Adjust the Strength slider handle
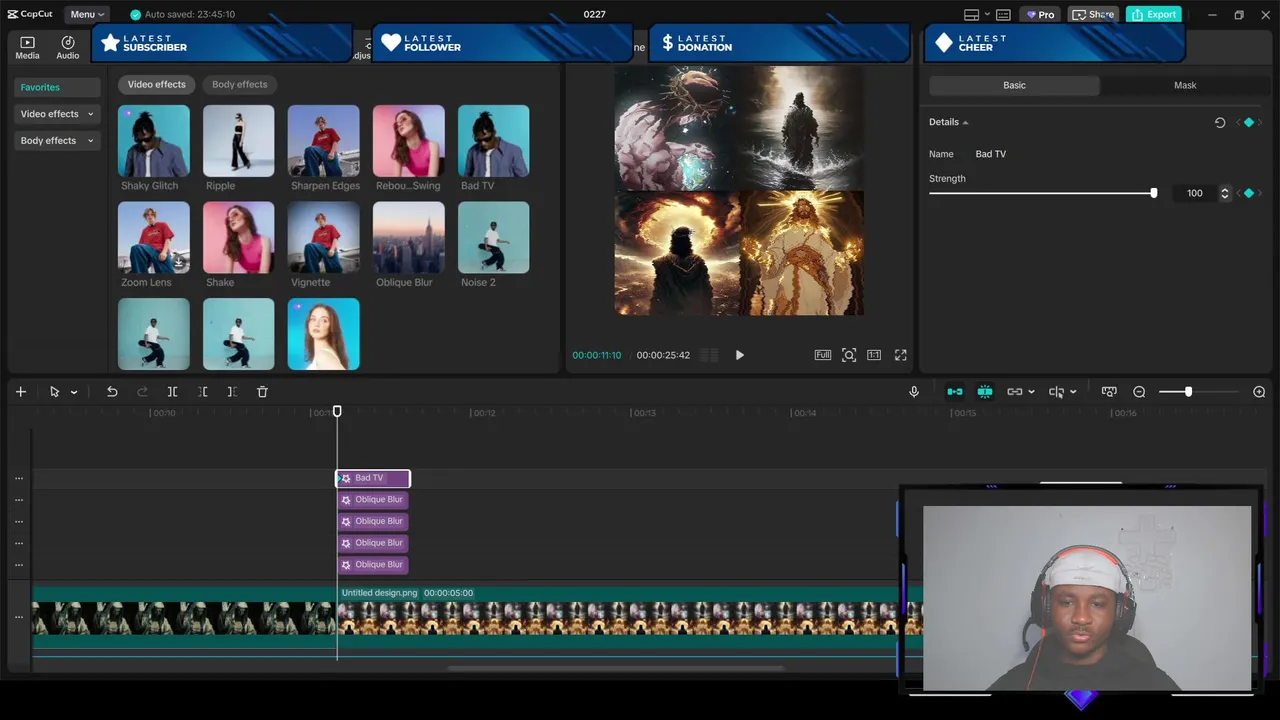The image size is (1280, 720). (1153, 193)
